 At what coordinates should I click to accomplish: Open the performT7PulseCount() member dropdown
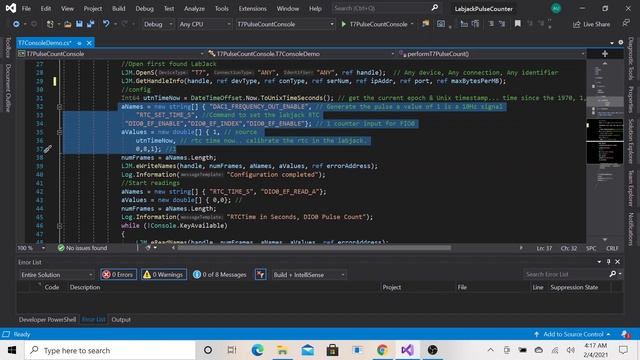point(491,53)
